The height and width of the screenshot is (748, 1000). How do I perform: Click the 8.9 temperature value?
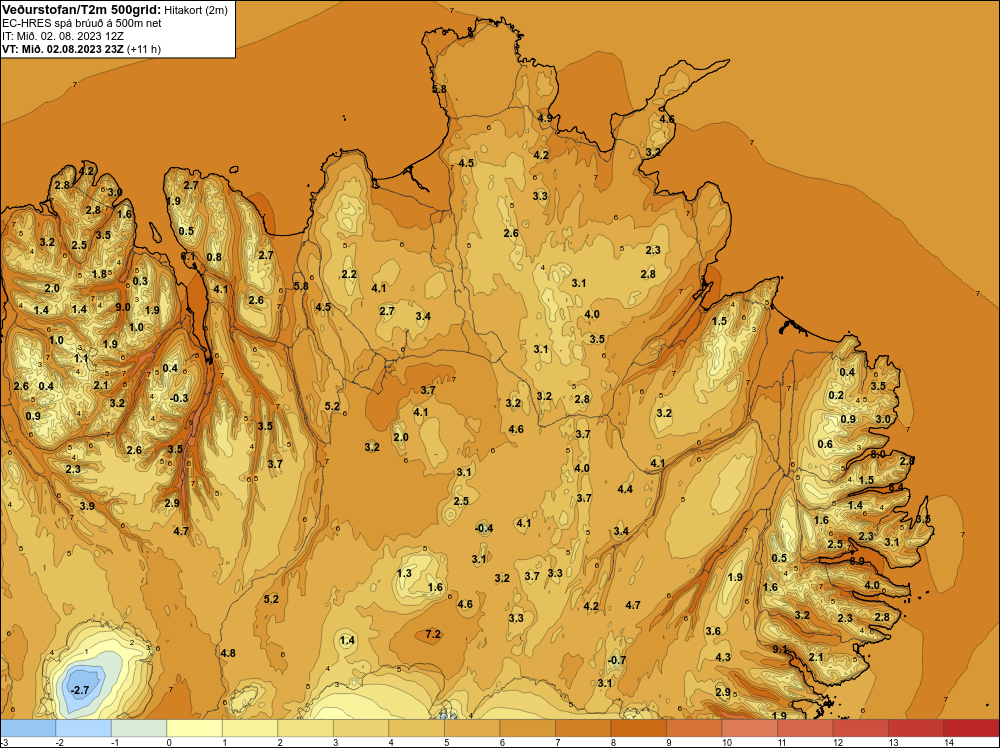(x=857, y=561)
